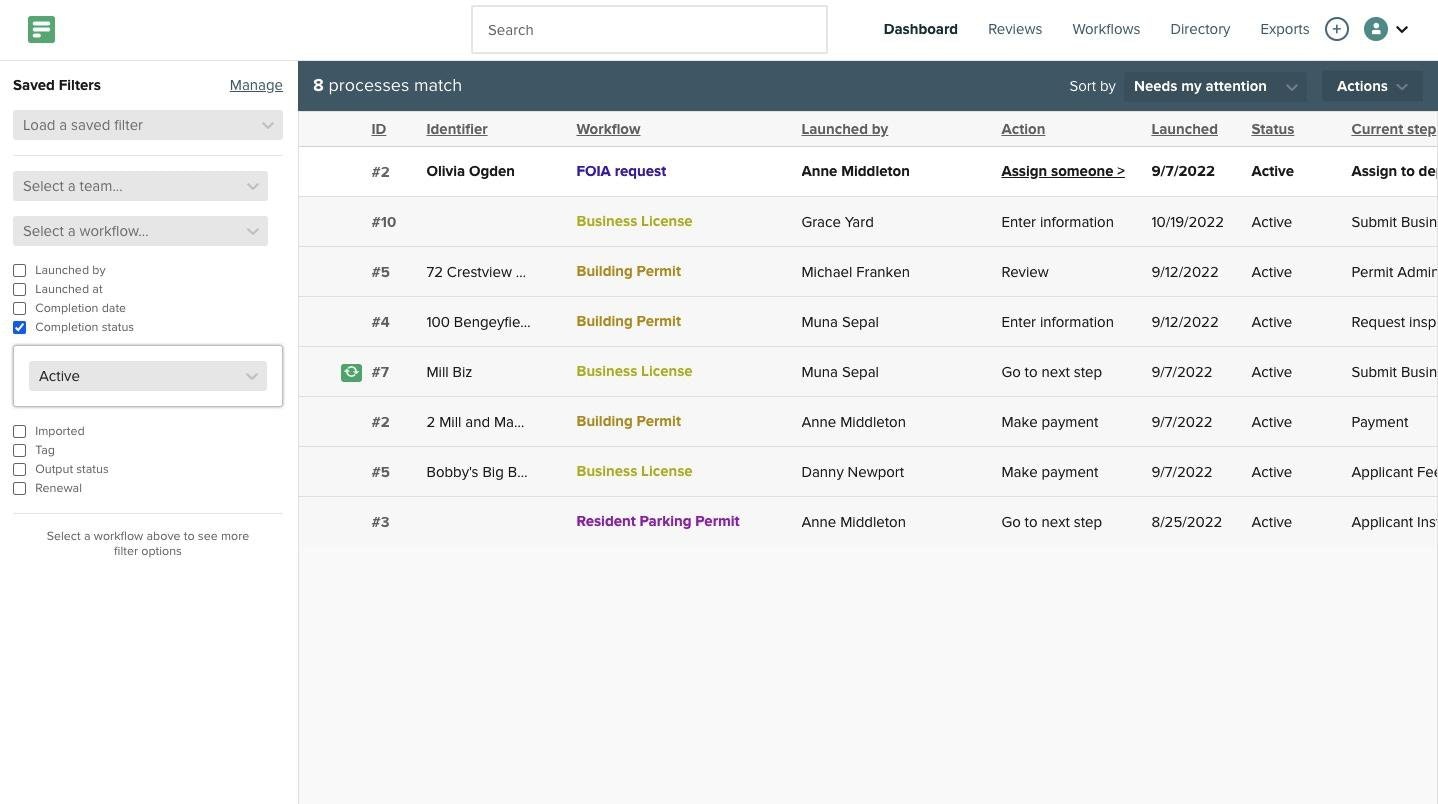Click the Manage saved filters link
1438x804 pixels.
pyautogui.click(x=256, y=85)
